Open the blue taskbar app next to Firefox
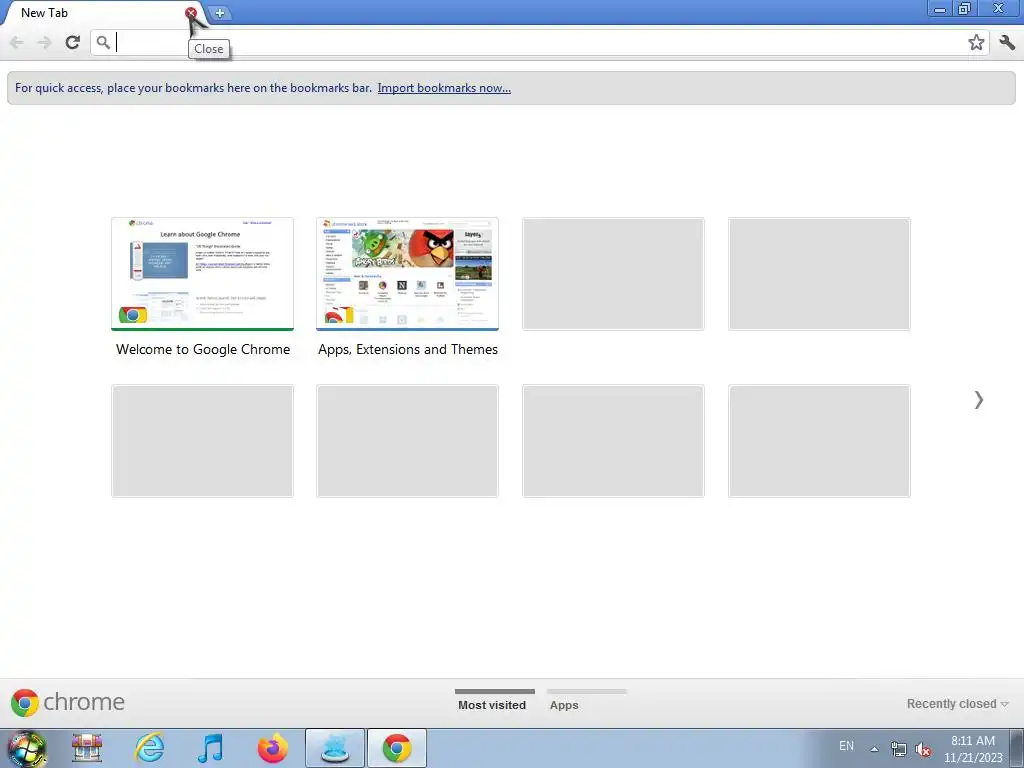 point(334,748)
